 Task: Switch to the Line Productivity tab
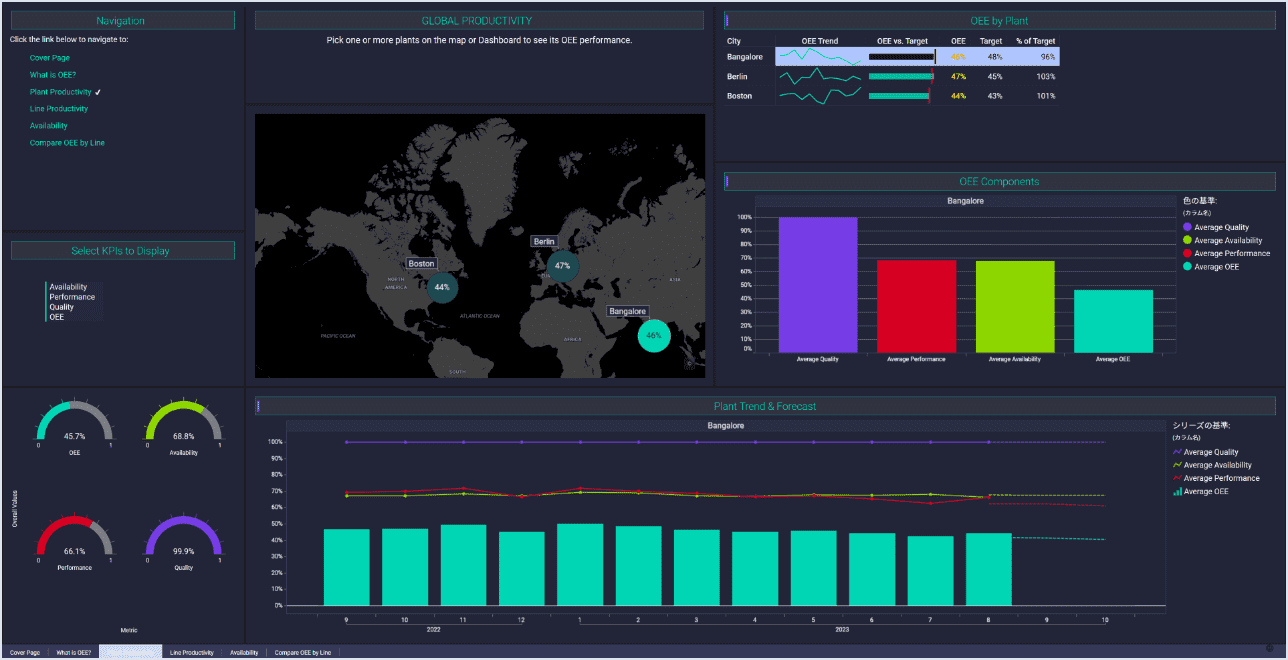(x=192, y=652)
